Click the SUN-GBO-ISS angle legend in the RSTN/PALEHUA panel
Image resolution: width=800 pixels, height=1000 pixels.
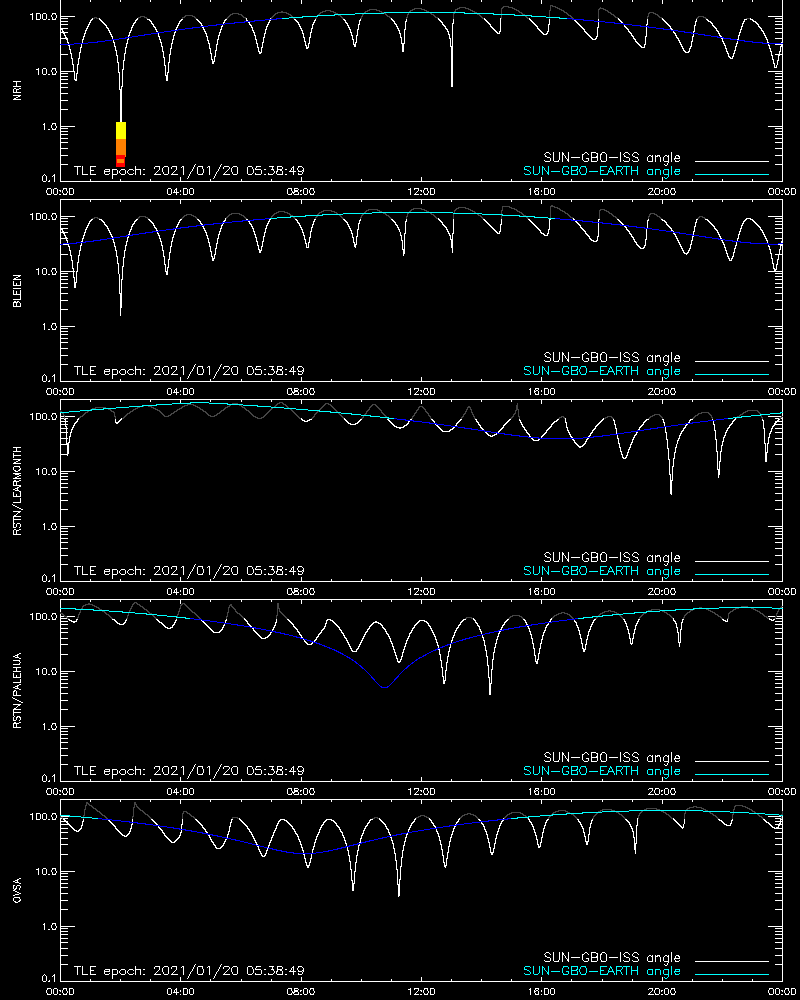coord(612,757)
